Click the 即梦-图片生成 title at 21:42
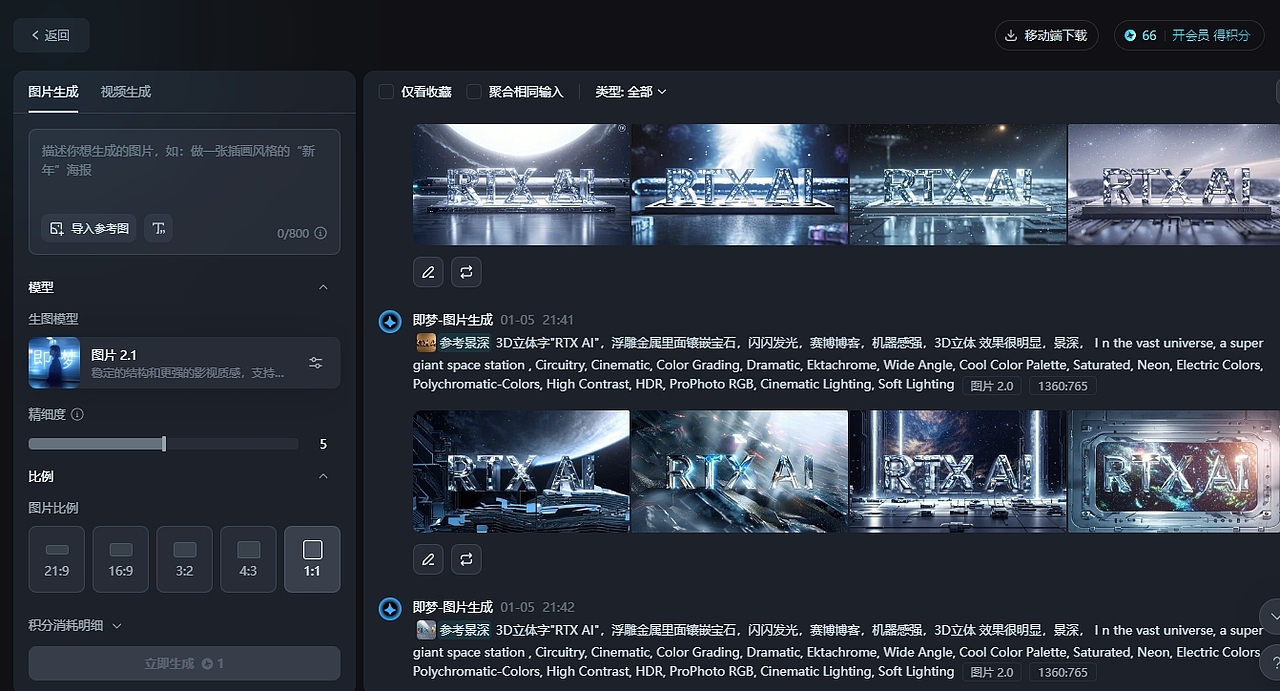 [453, 607]
